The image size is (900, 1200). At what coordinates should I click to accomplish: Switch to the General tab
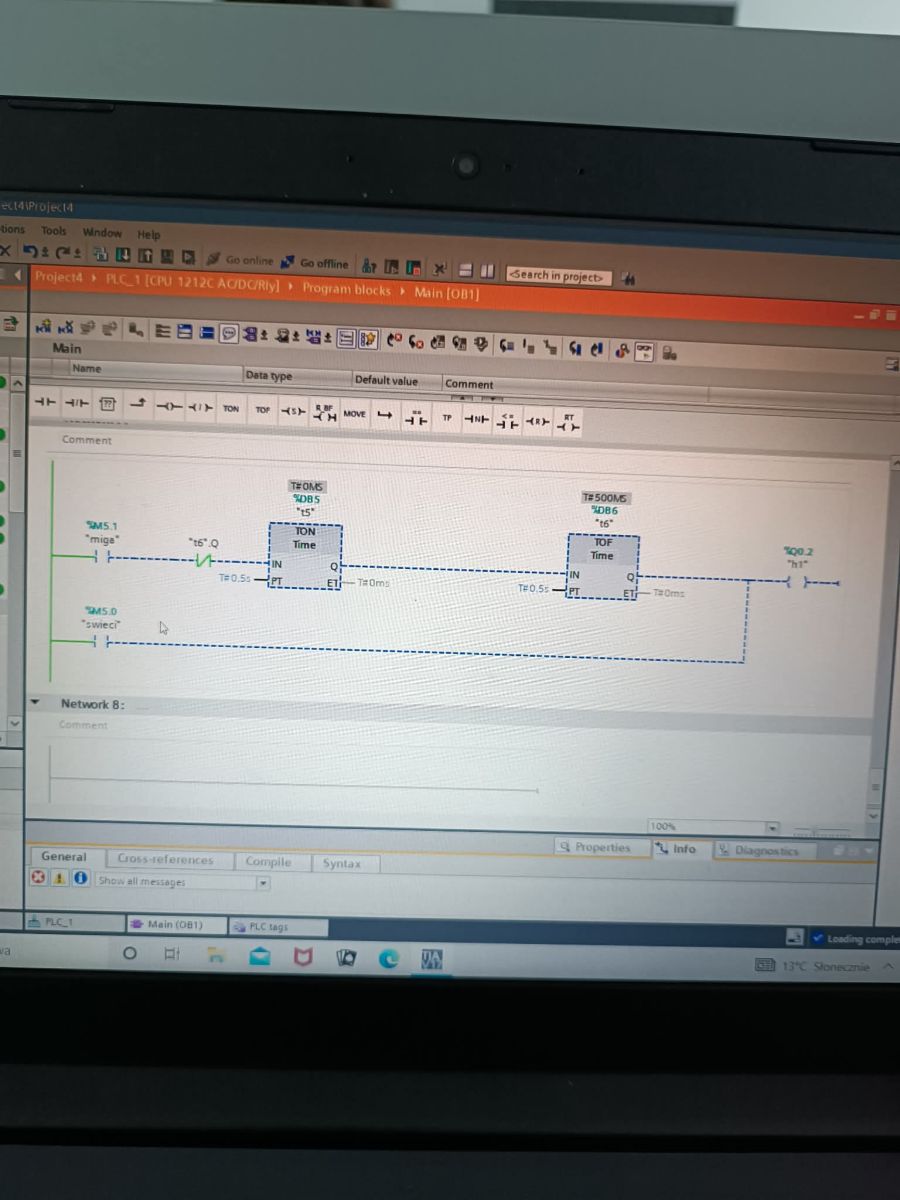pos(64,857)
